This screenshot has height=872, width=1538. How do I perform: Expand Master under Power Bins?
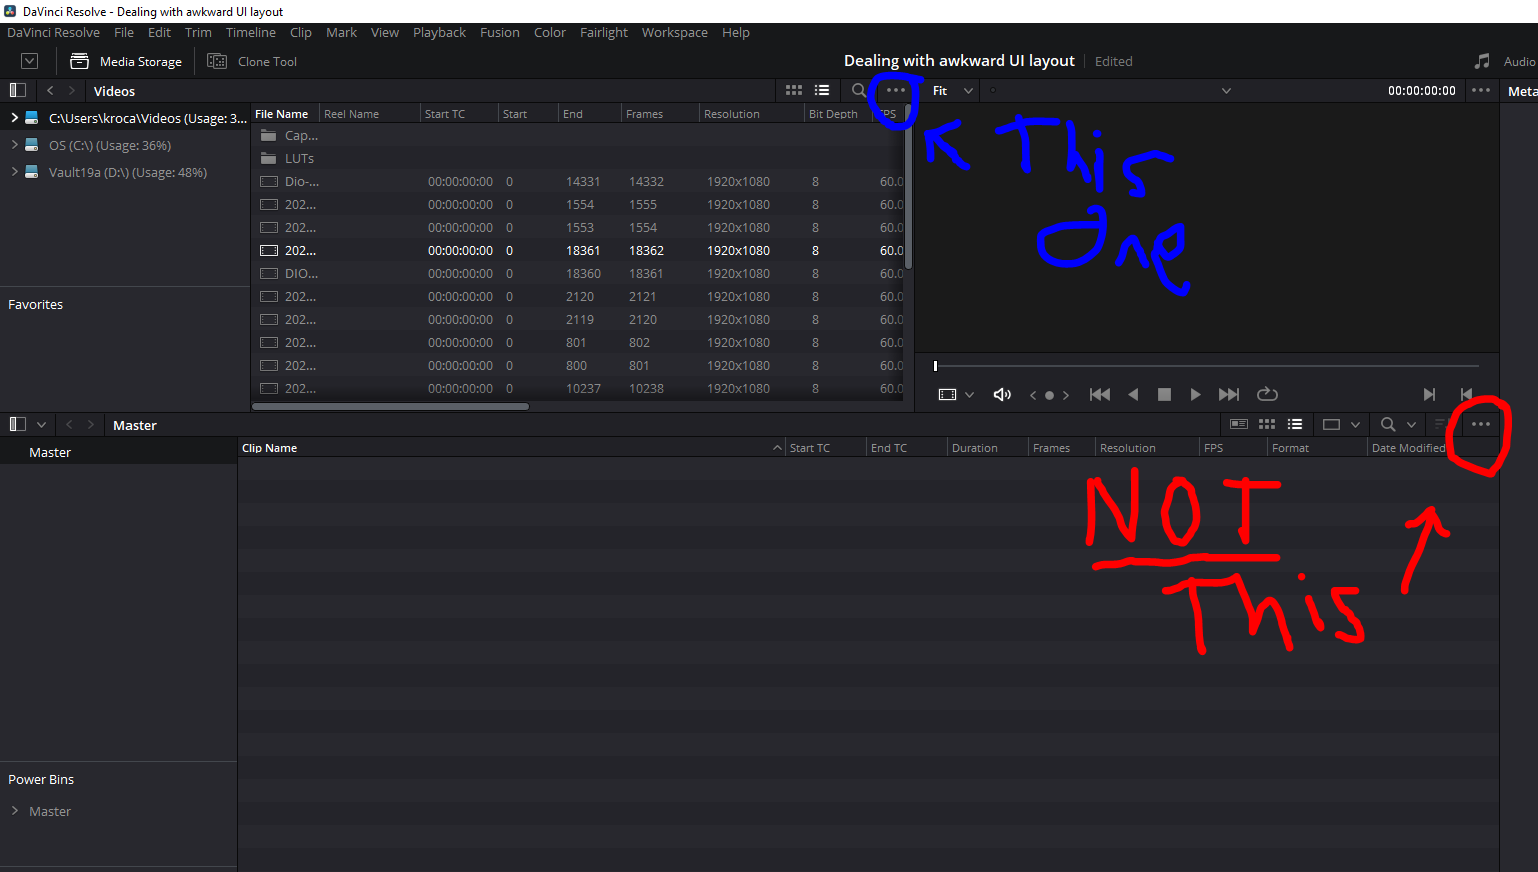15,811
